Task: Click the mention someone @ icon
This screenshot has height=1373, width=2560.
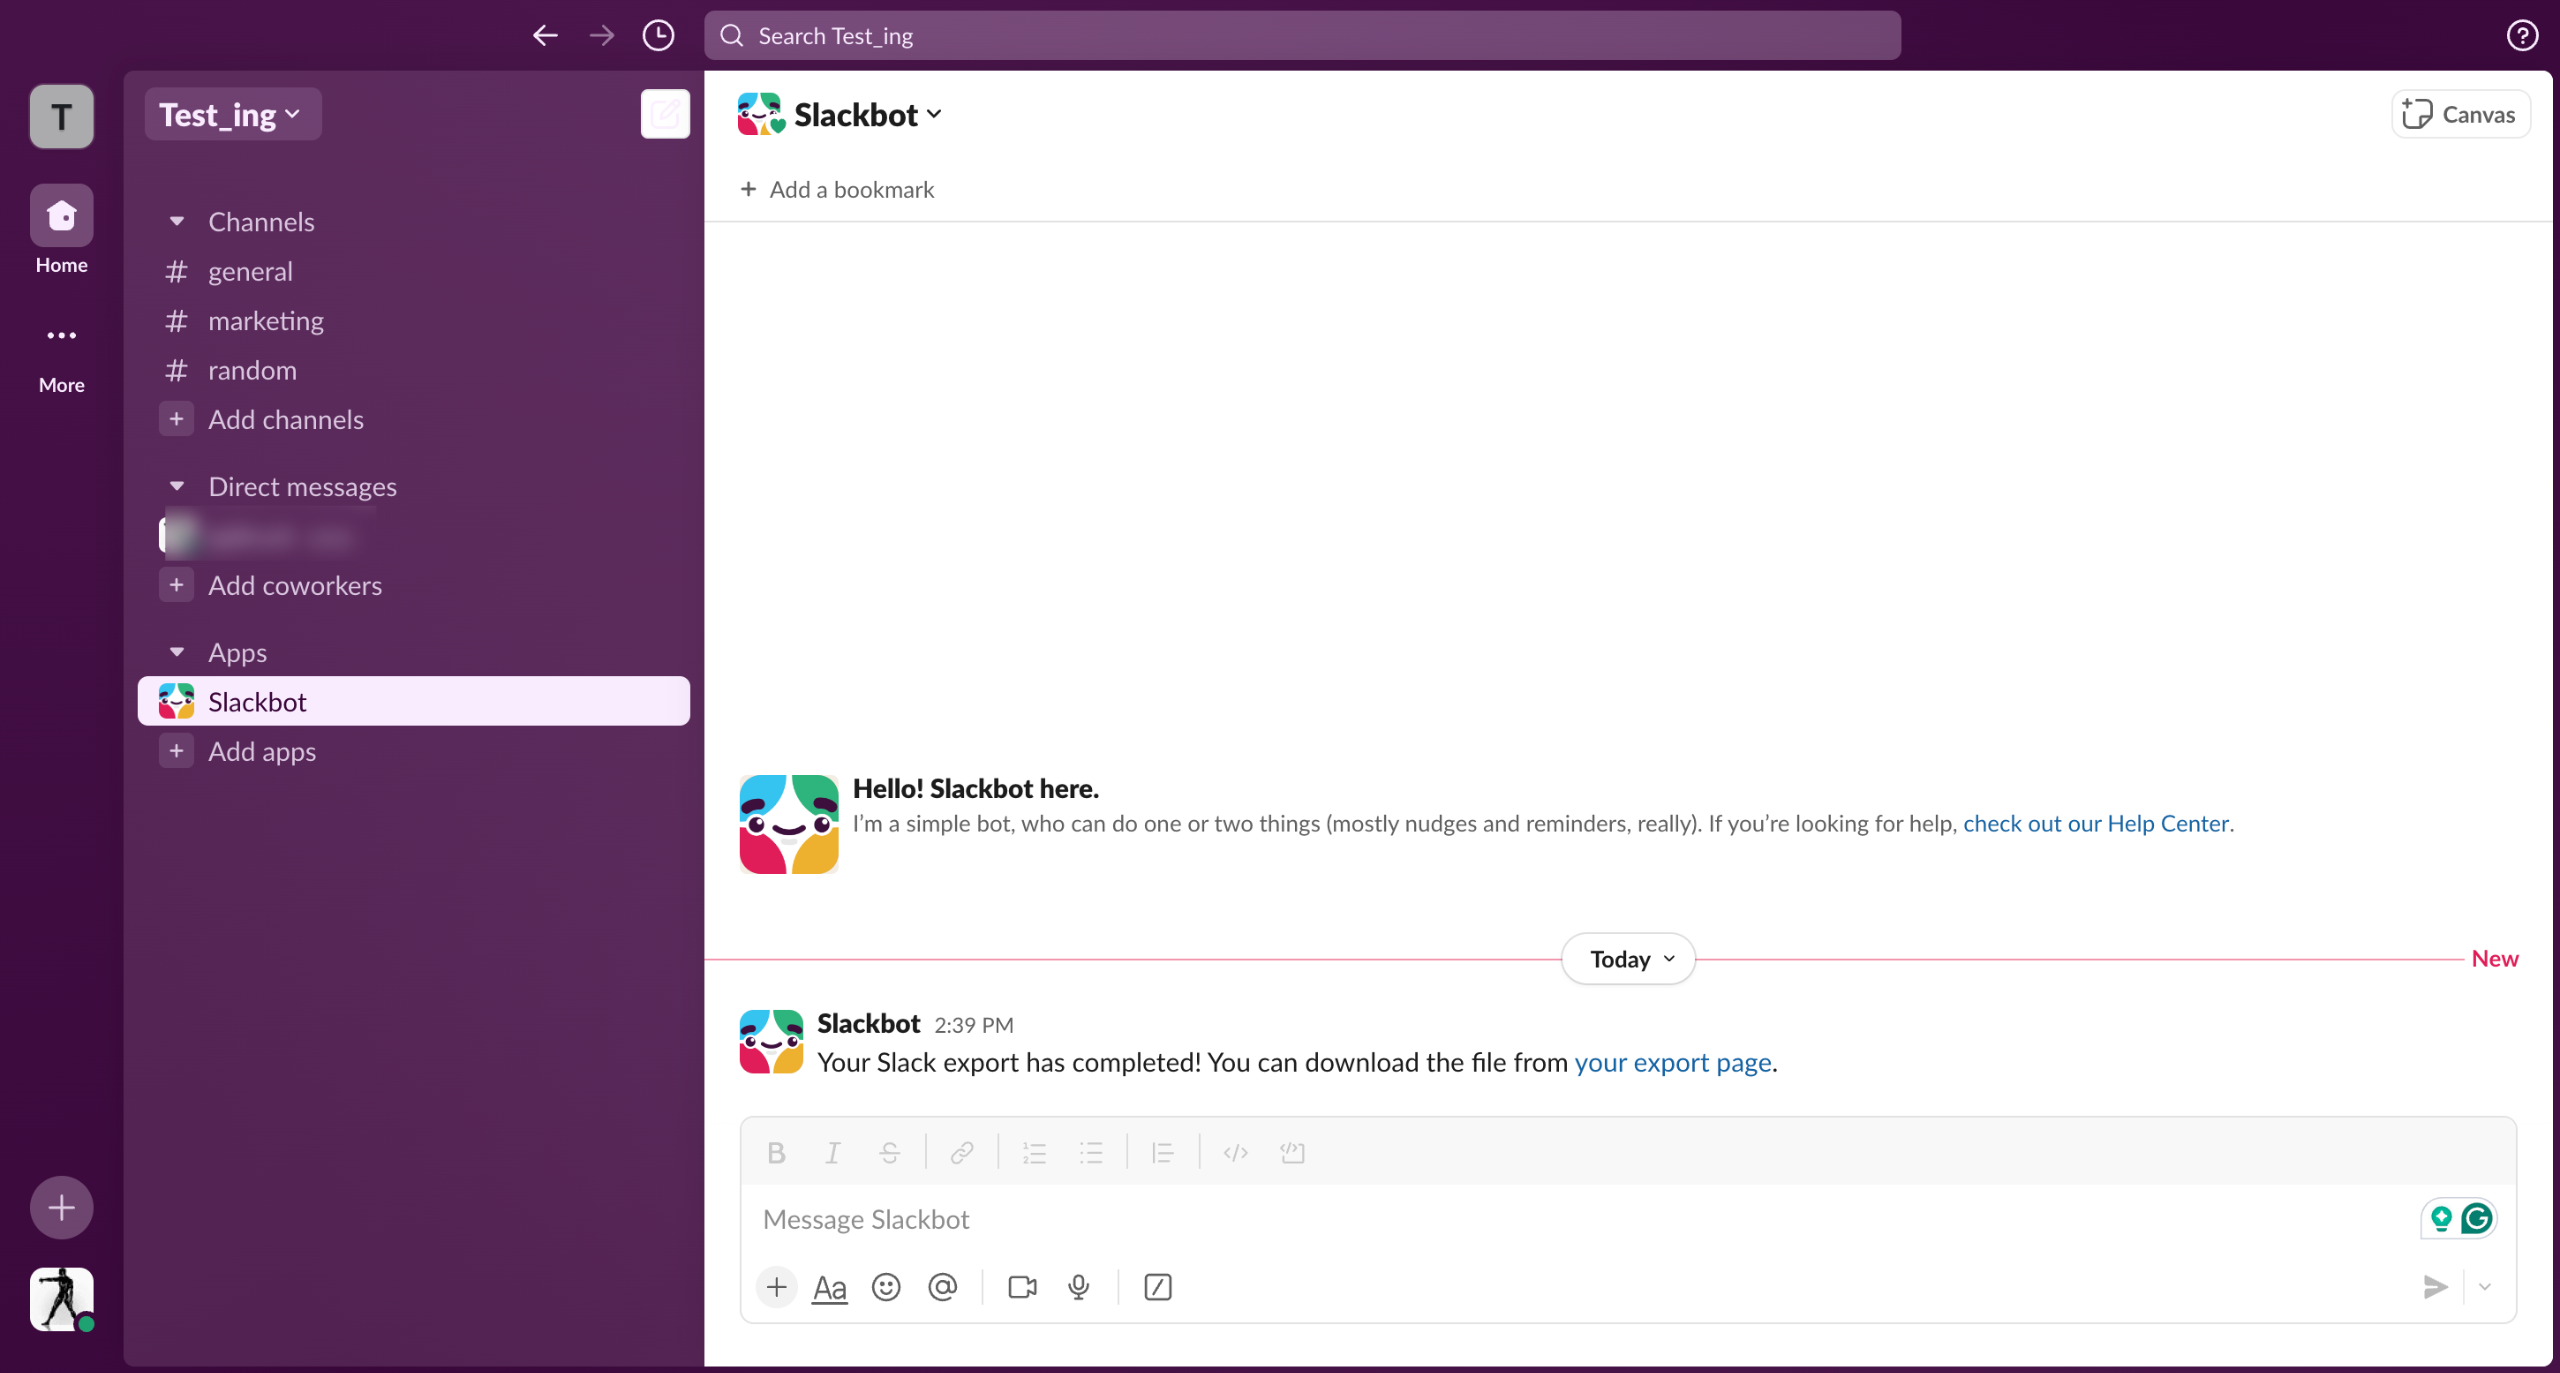Action: click(x=942, y=1287)
